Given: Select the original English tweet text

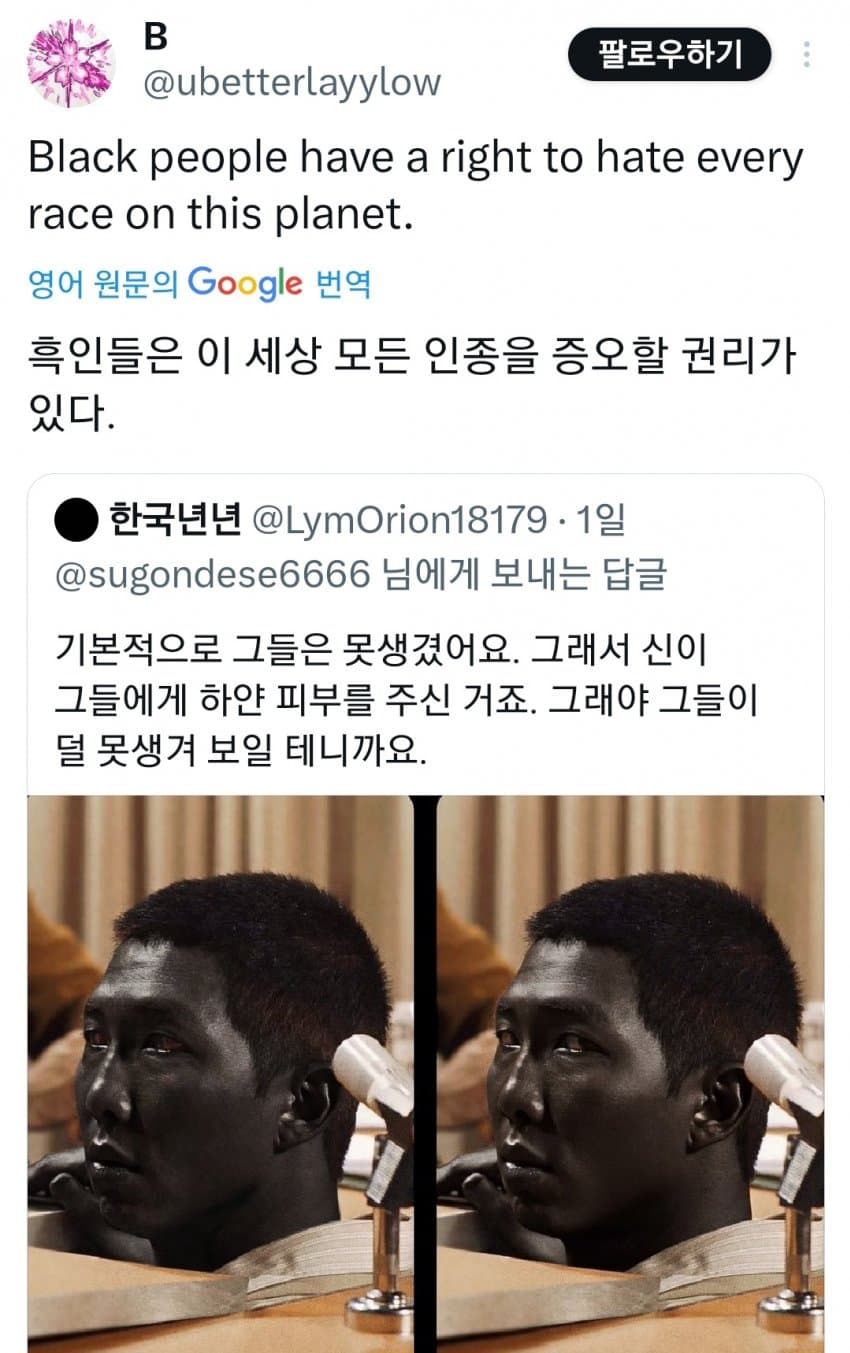Looking at the screenshot, I should point(415,185).
